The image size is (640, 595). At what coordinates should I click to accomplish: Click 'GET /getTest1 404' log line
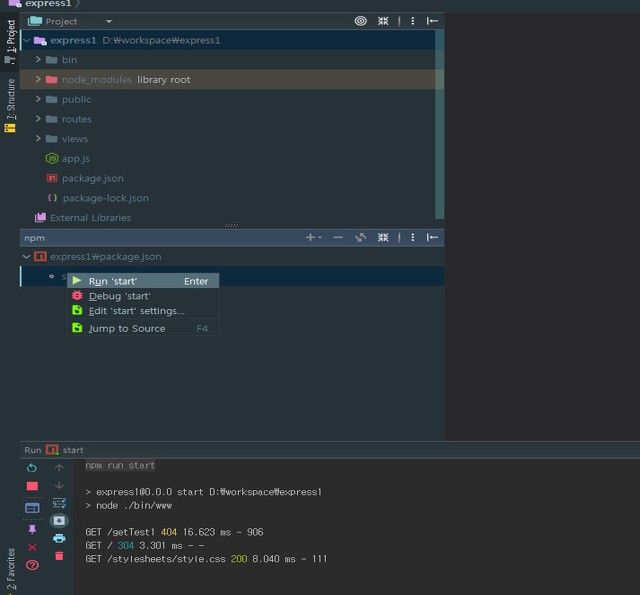174,532
